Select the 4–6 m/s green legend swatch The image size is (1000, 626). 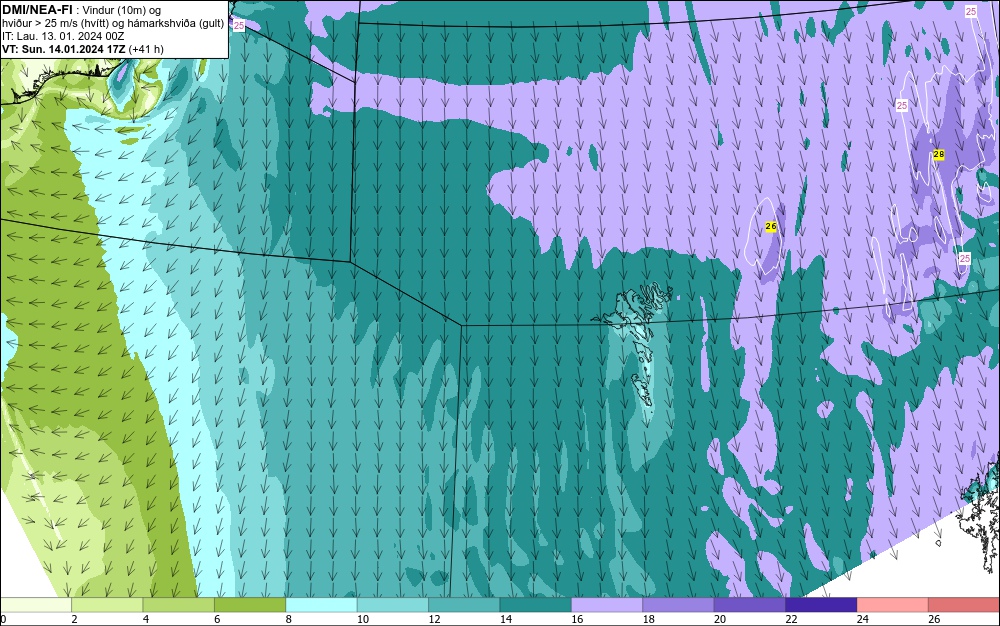pos(179,605)
